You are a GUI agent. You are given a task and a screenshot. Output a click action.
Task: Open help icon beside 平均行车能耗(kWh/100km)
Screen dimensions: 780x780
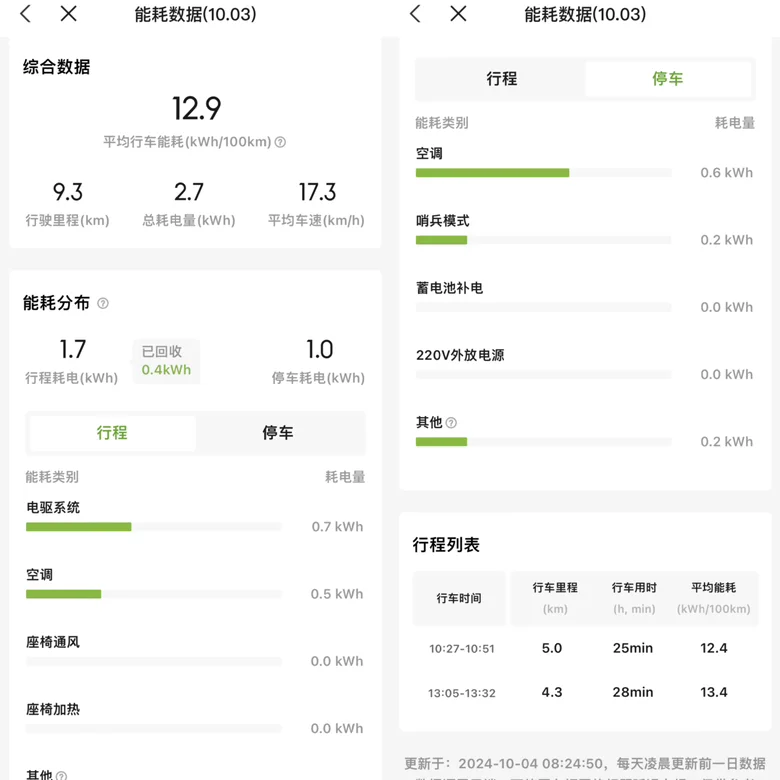pyautogui.click(x=280, y=142)
